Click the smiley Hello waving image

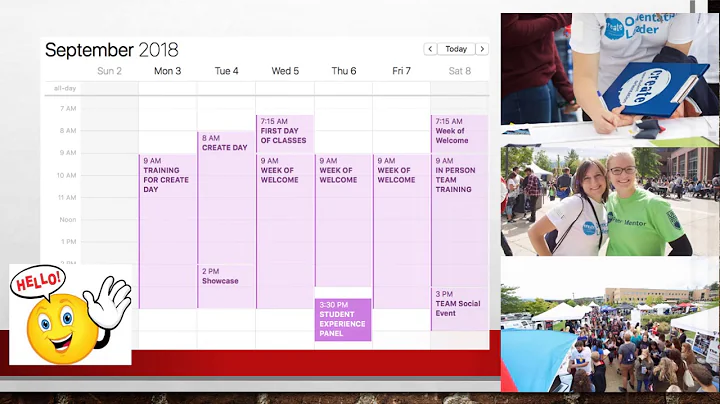[70, 314]
